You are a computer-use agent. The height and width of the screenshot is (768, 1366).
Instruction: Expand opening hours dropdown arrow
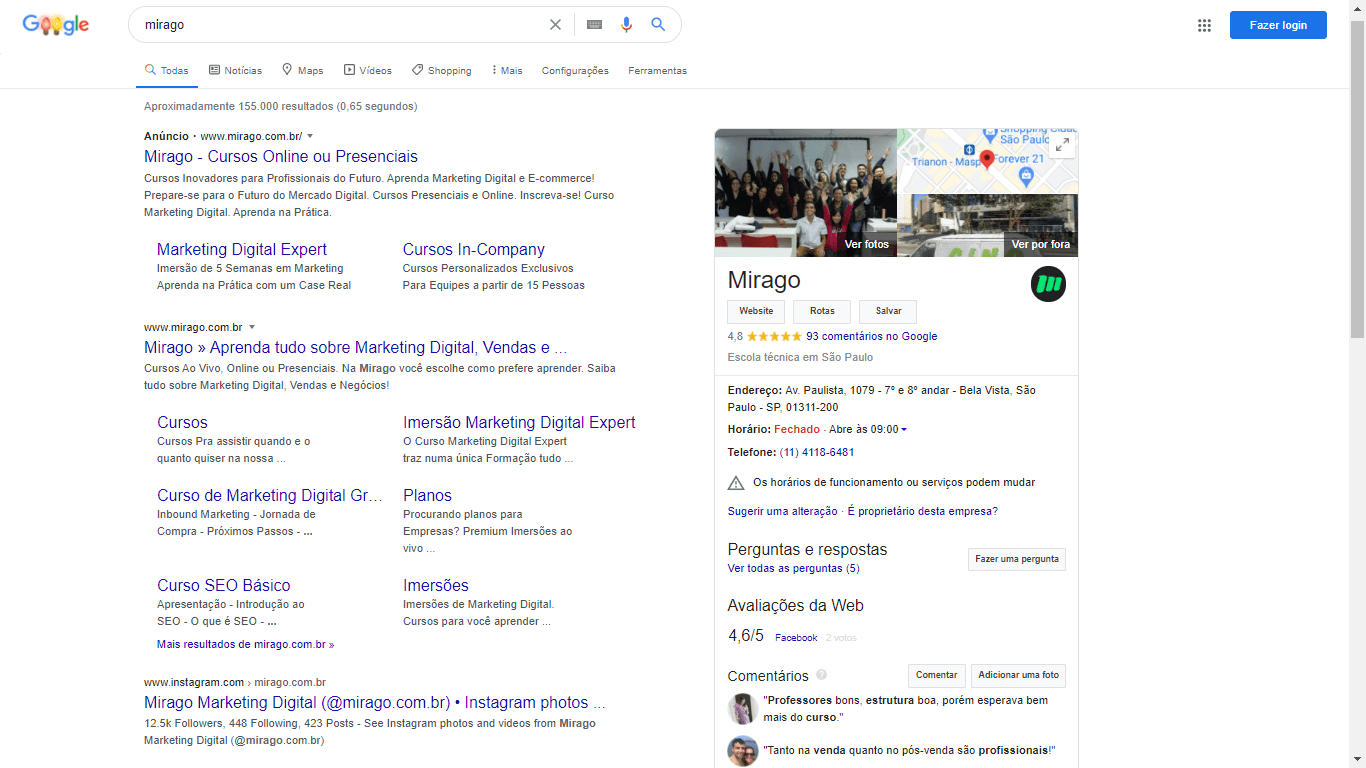click(904, 430)
